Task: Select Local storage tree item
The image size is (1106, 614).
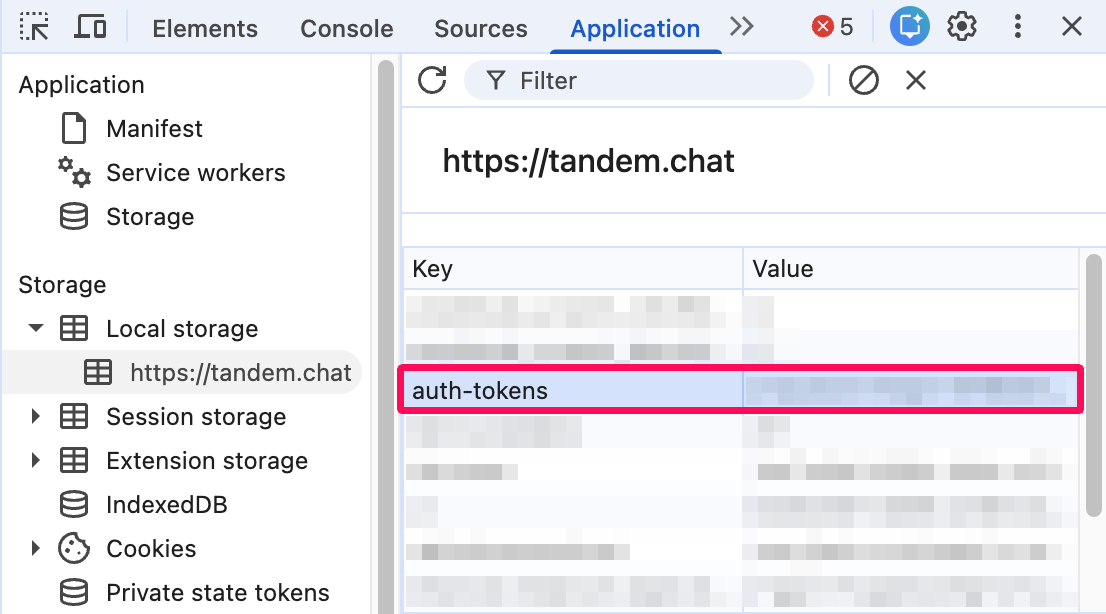Action: pyautogui.click(x=182, y=328)
